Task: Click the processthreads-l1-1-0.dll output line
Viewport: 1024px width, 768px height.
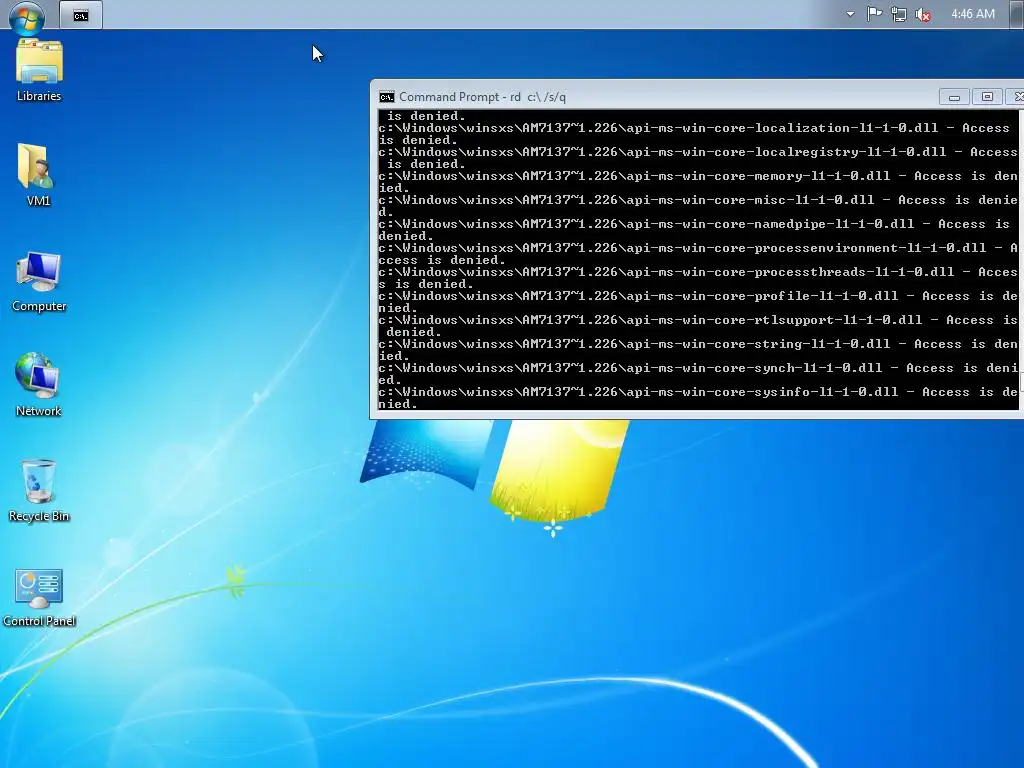Action: pyautogui.click(x=697, y=278)
